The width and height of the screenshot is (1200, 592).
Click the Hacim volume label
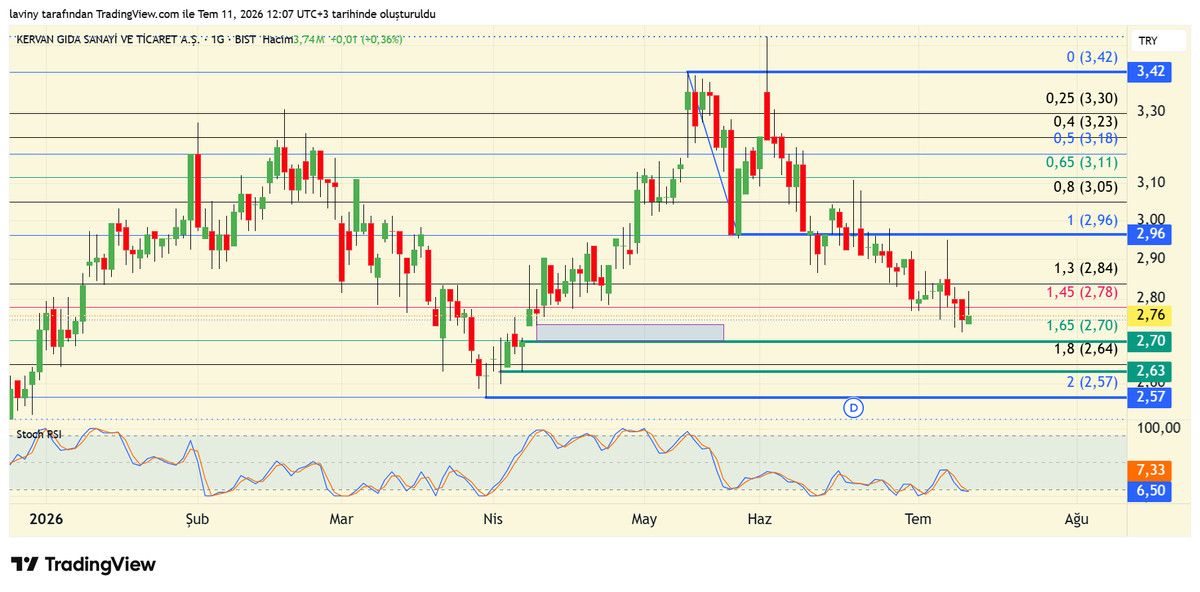278,39
